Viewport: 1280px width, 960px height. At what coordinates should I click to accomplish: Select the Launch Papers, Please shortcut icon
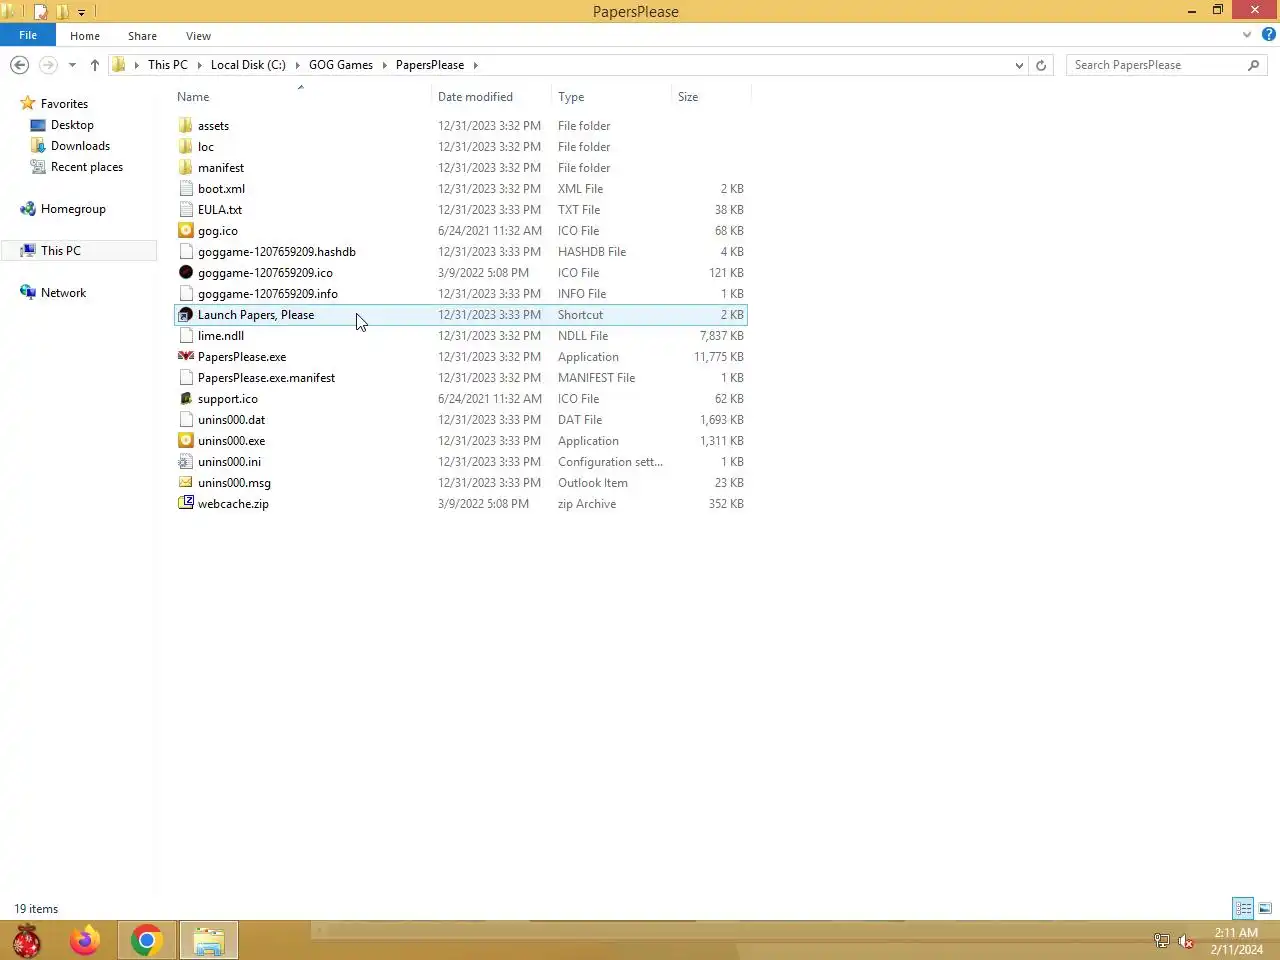pyautogui.click(x=185, y=315)
